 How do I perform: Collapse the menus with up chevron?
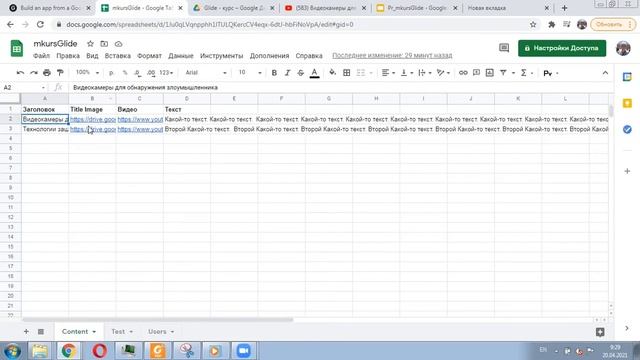pyautogui.click(x=605, y=73)
